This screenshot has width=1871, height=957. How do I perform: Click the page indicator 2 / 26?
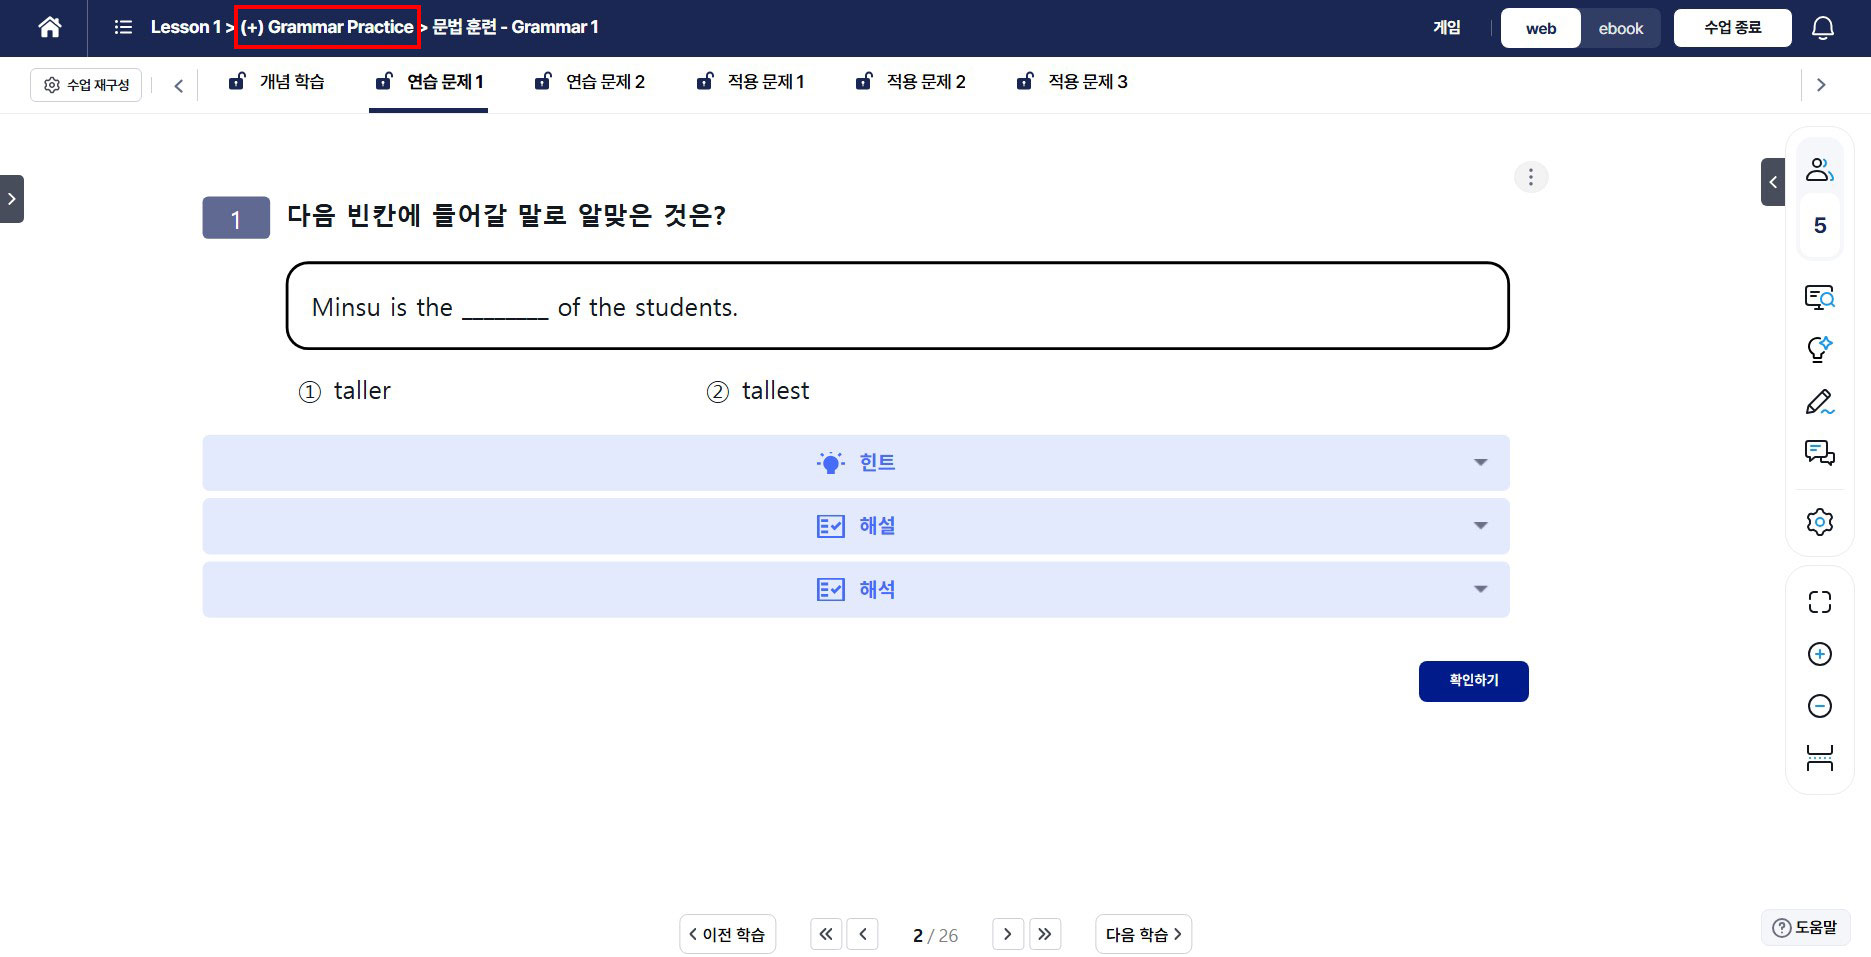935,935
